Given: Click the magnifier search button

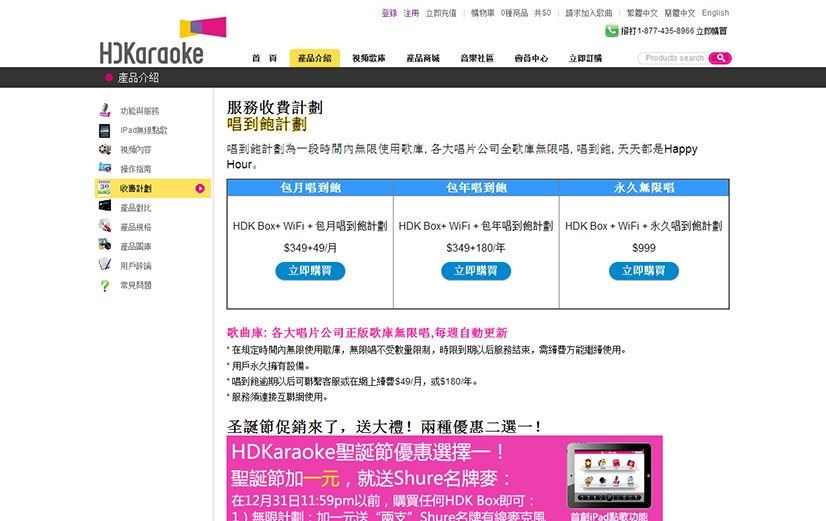Looking at the screenshot, I should click(720, 58).
